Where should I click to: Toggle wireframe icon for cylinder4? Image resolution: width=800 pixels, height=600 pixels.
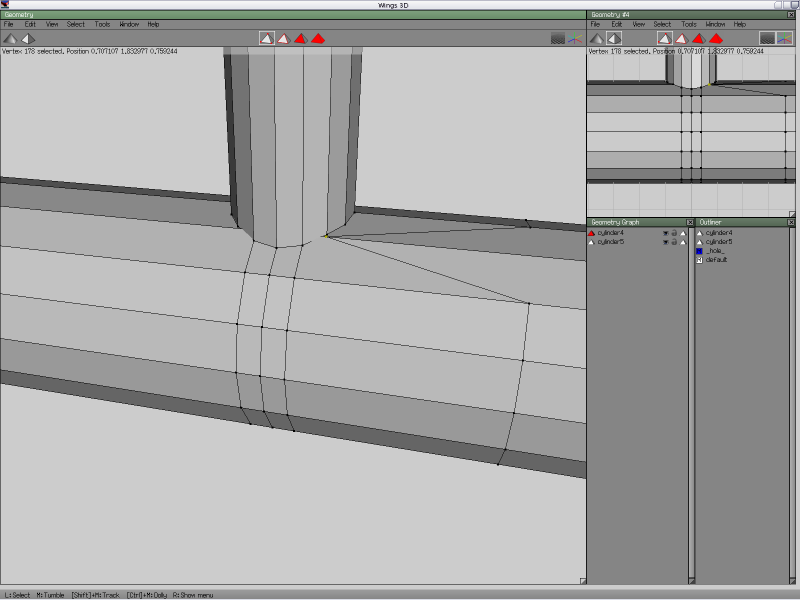(x=683, y=232)
